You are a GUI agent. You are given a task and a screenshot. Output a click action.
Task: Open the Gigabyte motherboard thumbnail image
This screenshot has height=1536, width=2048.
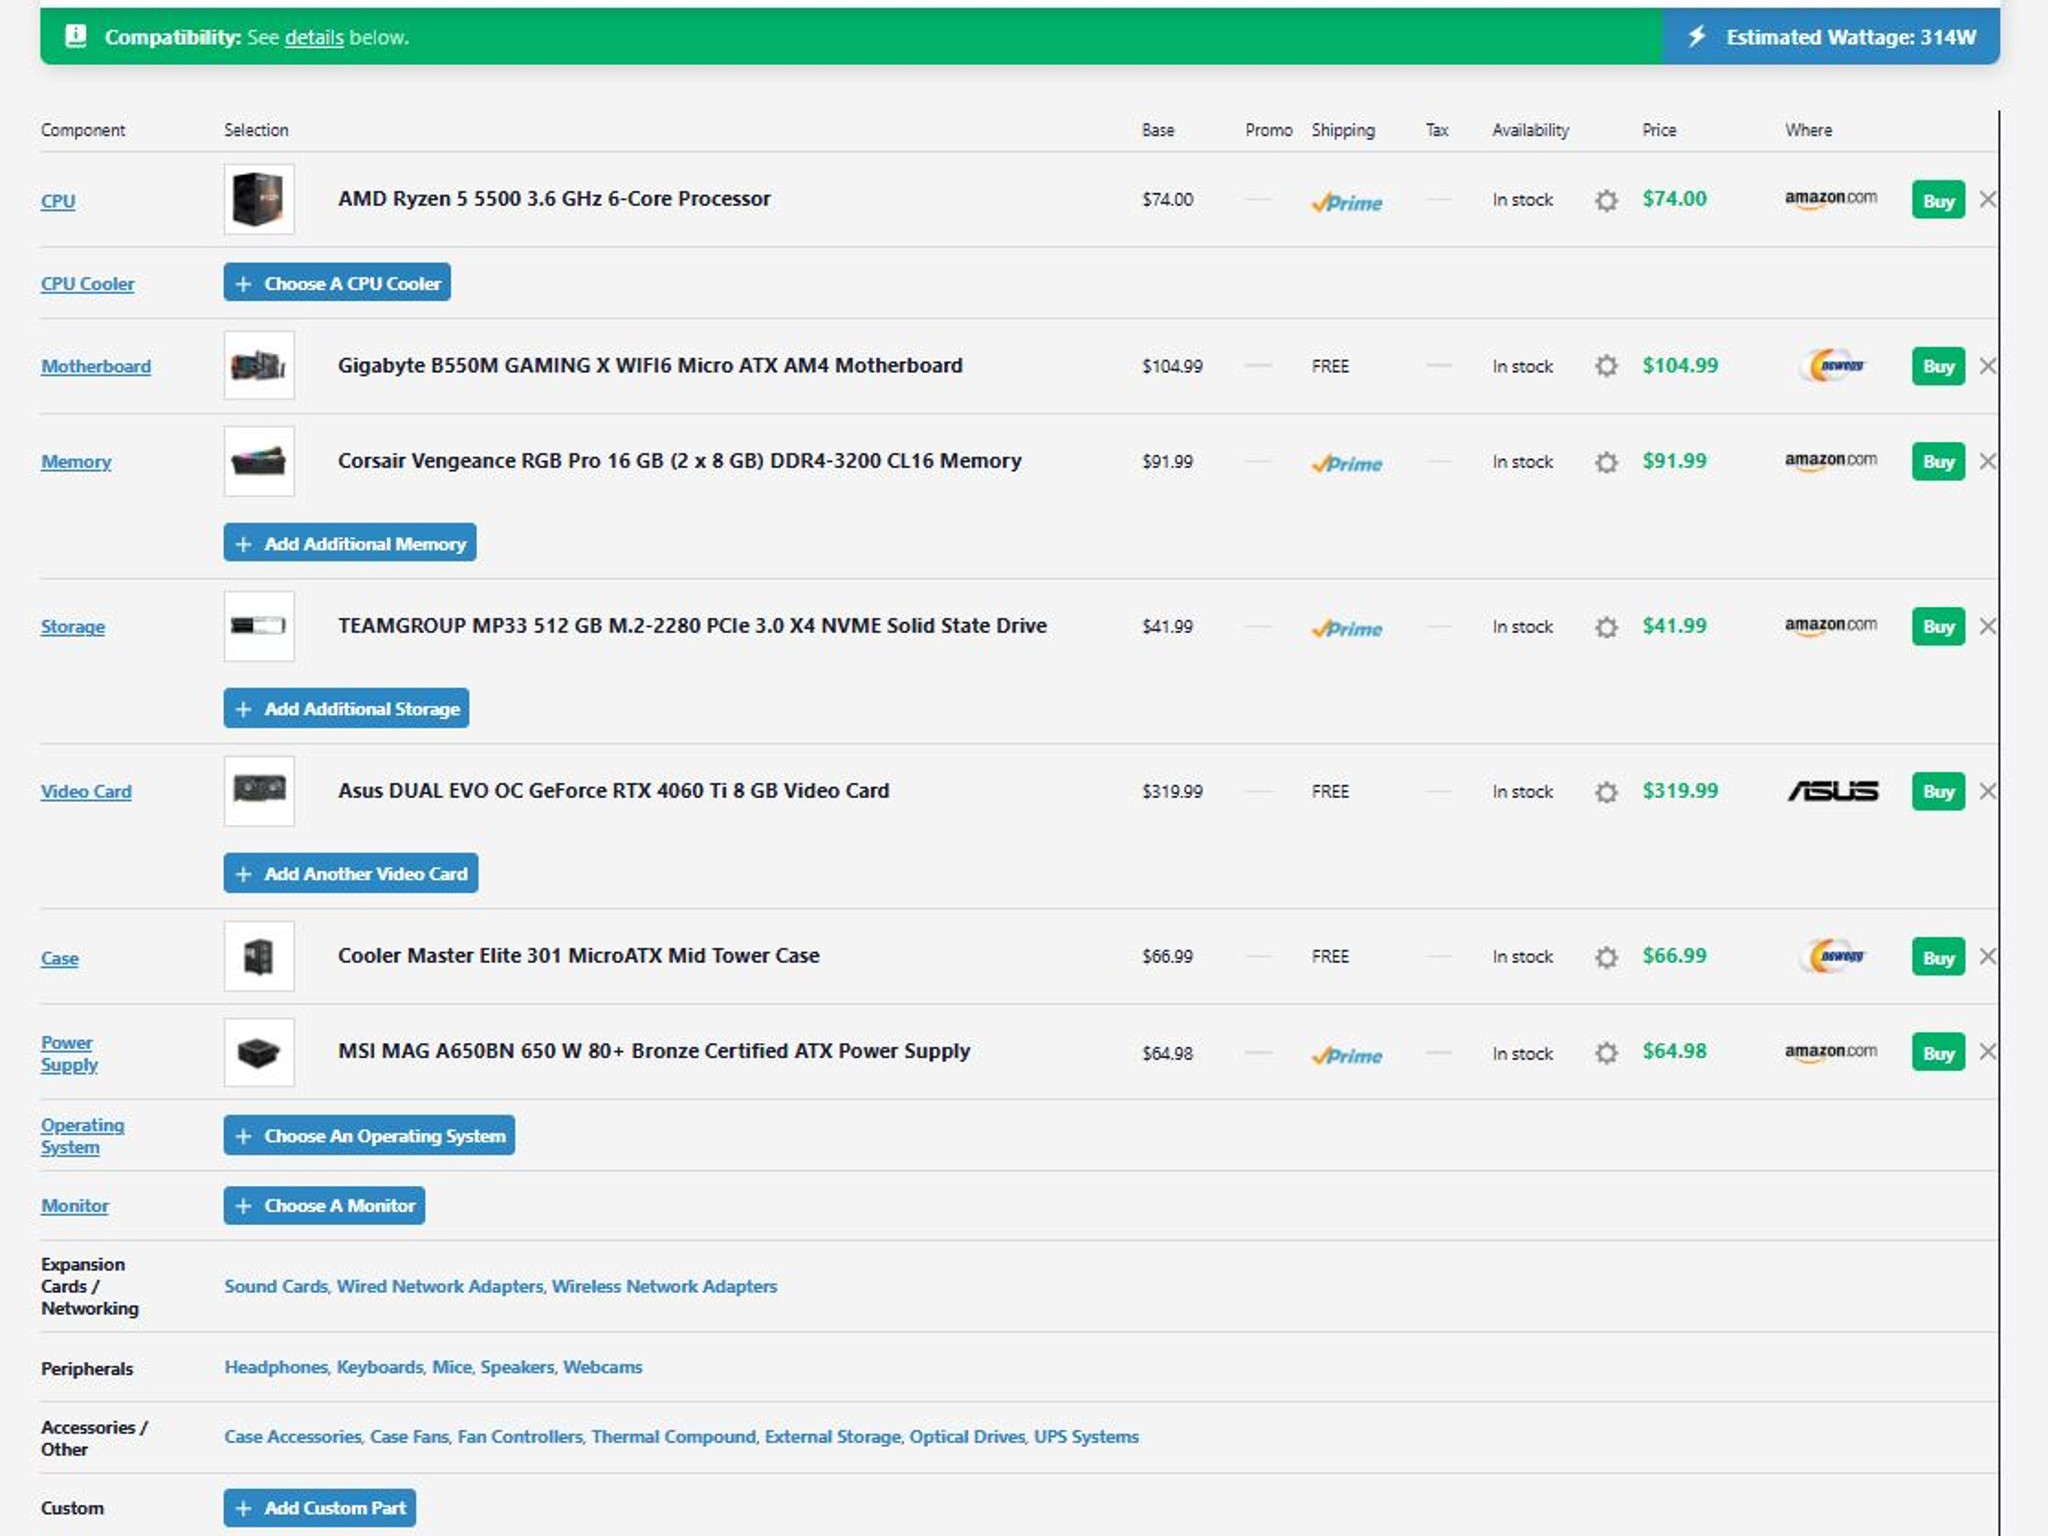pyautogui.click(x=259, y=365)
